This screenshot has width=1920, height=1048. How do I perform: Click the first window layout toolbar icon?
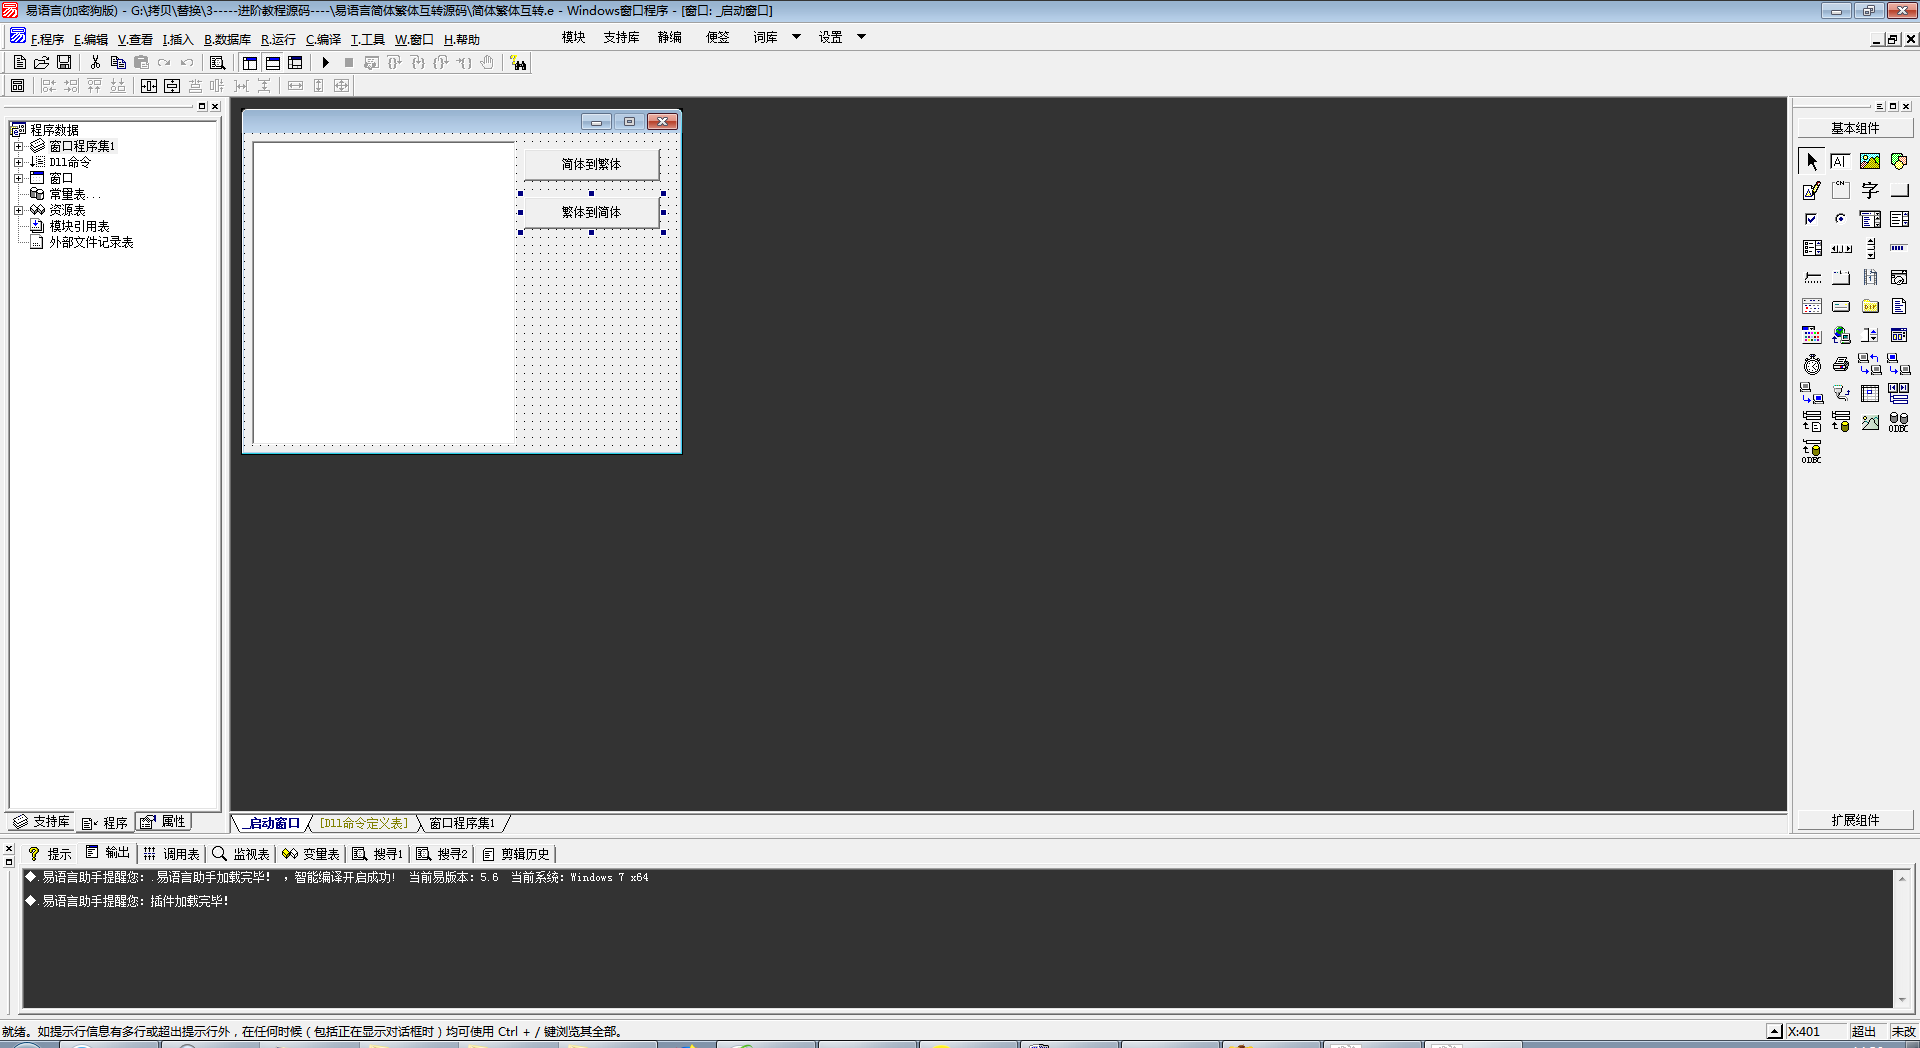(x=250, y=62)
